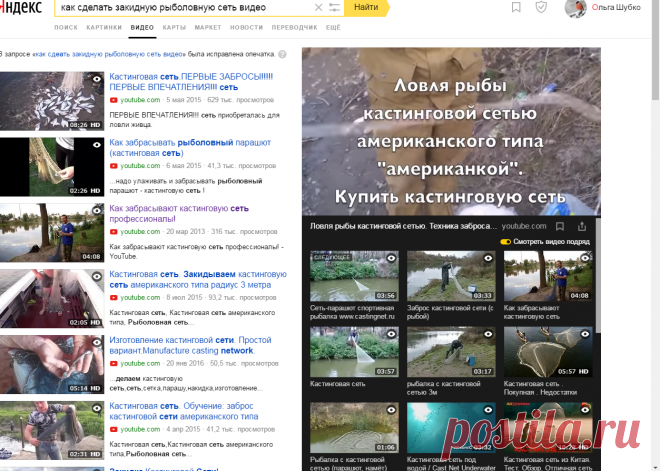Screen dimensions: 660x471
Task: Share the playing video
Action: pos(582,226)
